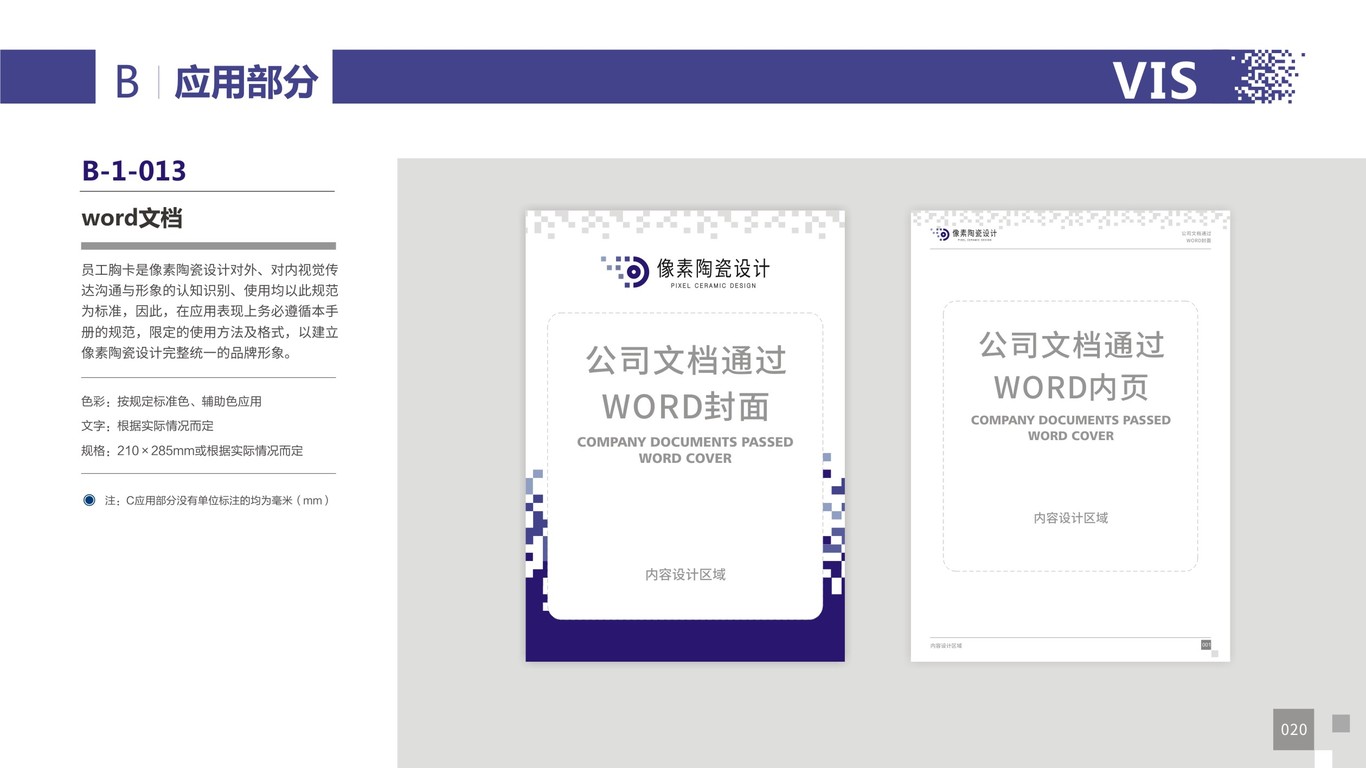Click the pixel QR logo beside VIS
Image resolution: width=1366 pixels, height=768 pixels.
[1268, 77]
